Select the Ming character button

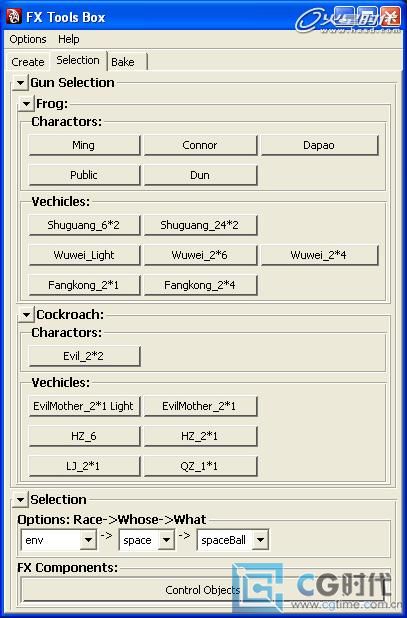pos(84,145)
